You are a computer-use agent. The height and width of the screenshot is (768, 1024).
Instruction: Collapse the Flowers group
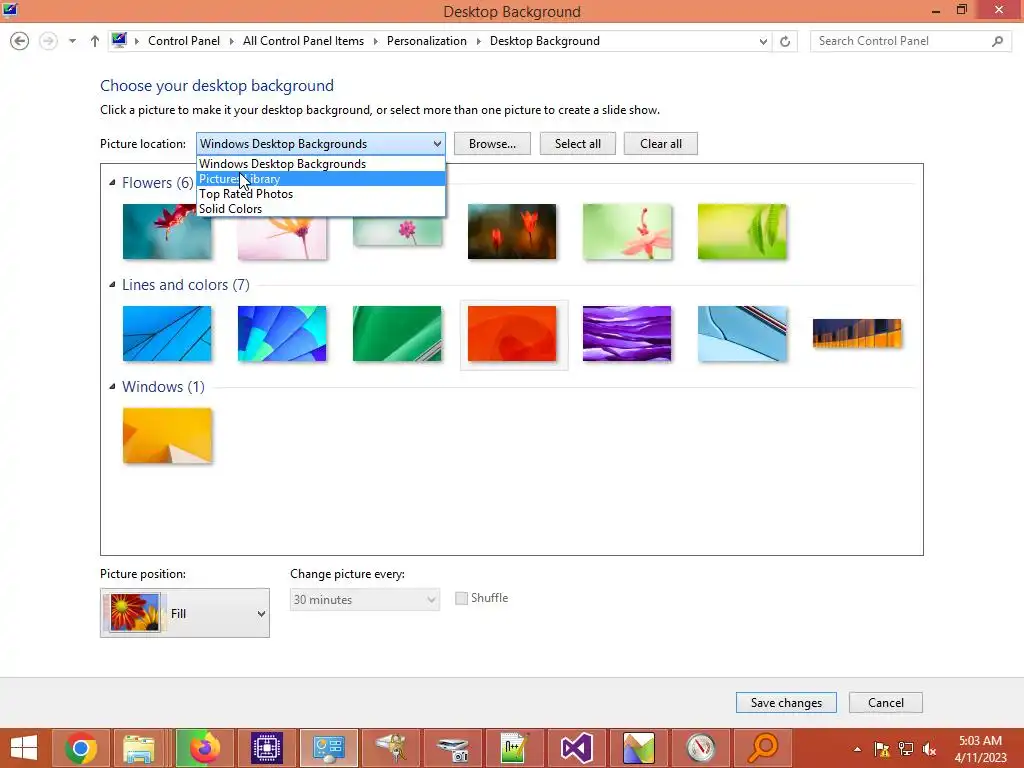pyautogui.click(x=112, y=183)
